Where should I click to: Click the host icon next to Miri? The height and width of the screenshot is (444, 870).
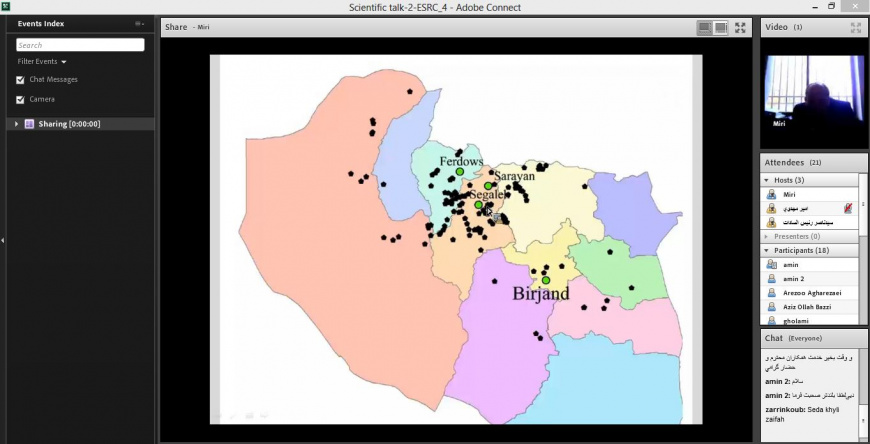771,194
